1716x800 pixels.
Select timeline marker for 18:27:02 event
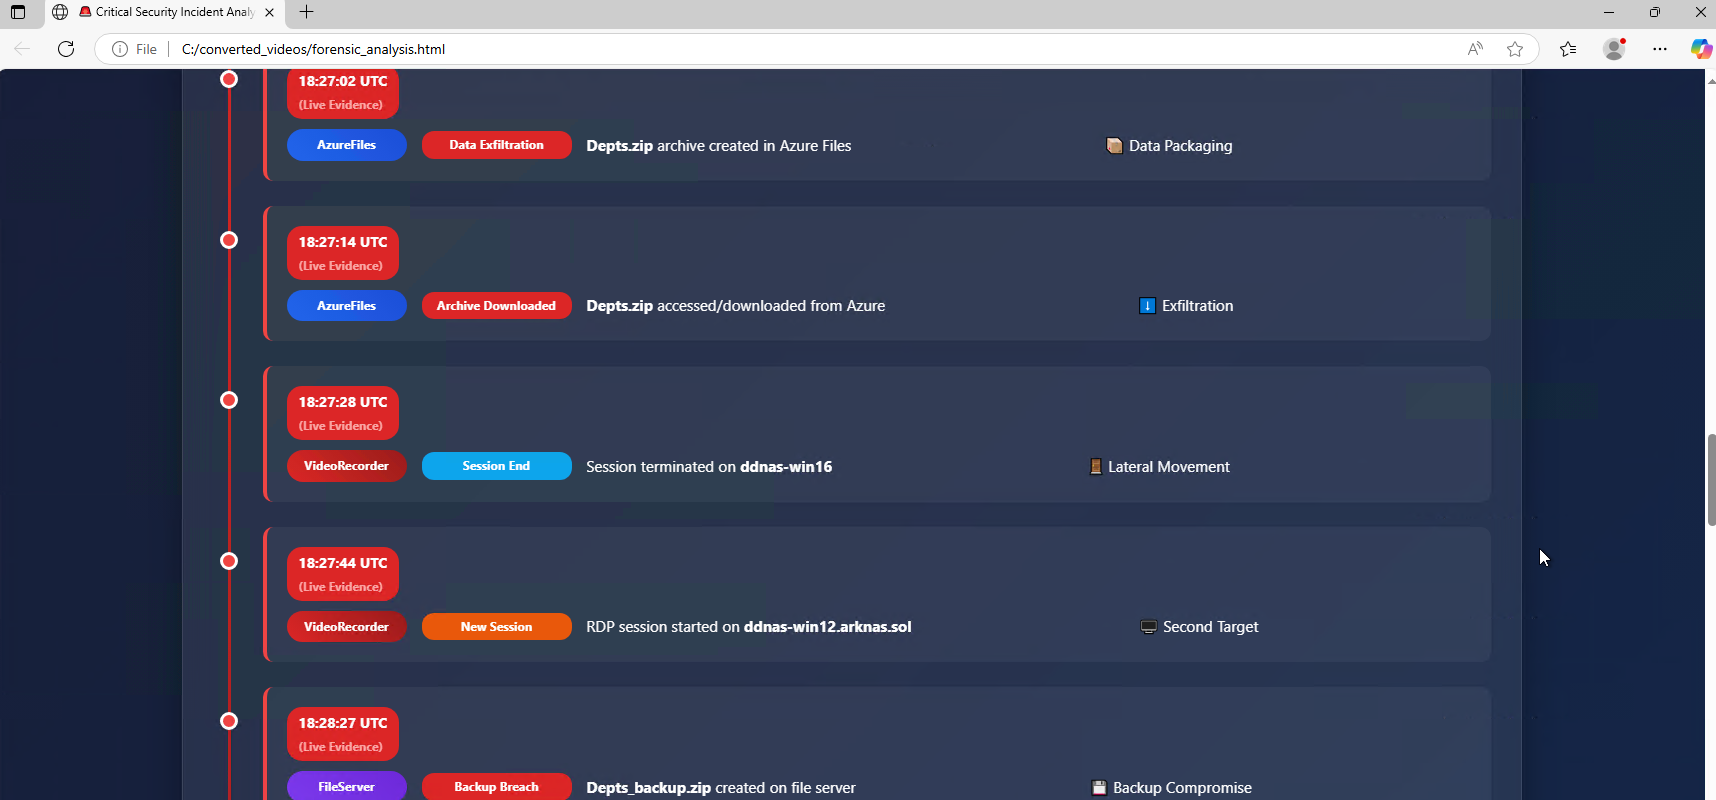coord(229,79)
